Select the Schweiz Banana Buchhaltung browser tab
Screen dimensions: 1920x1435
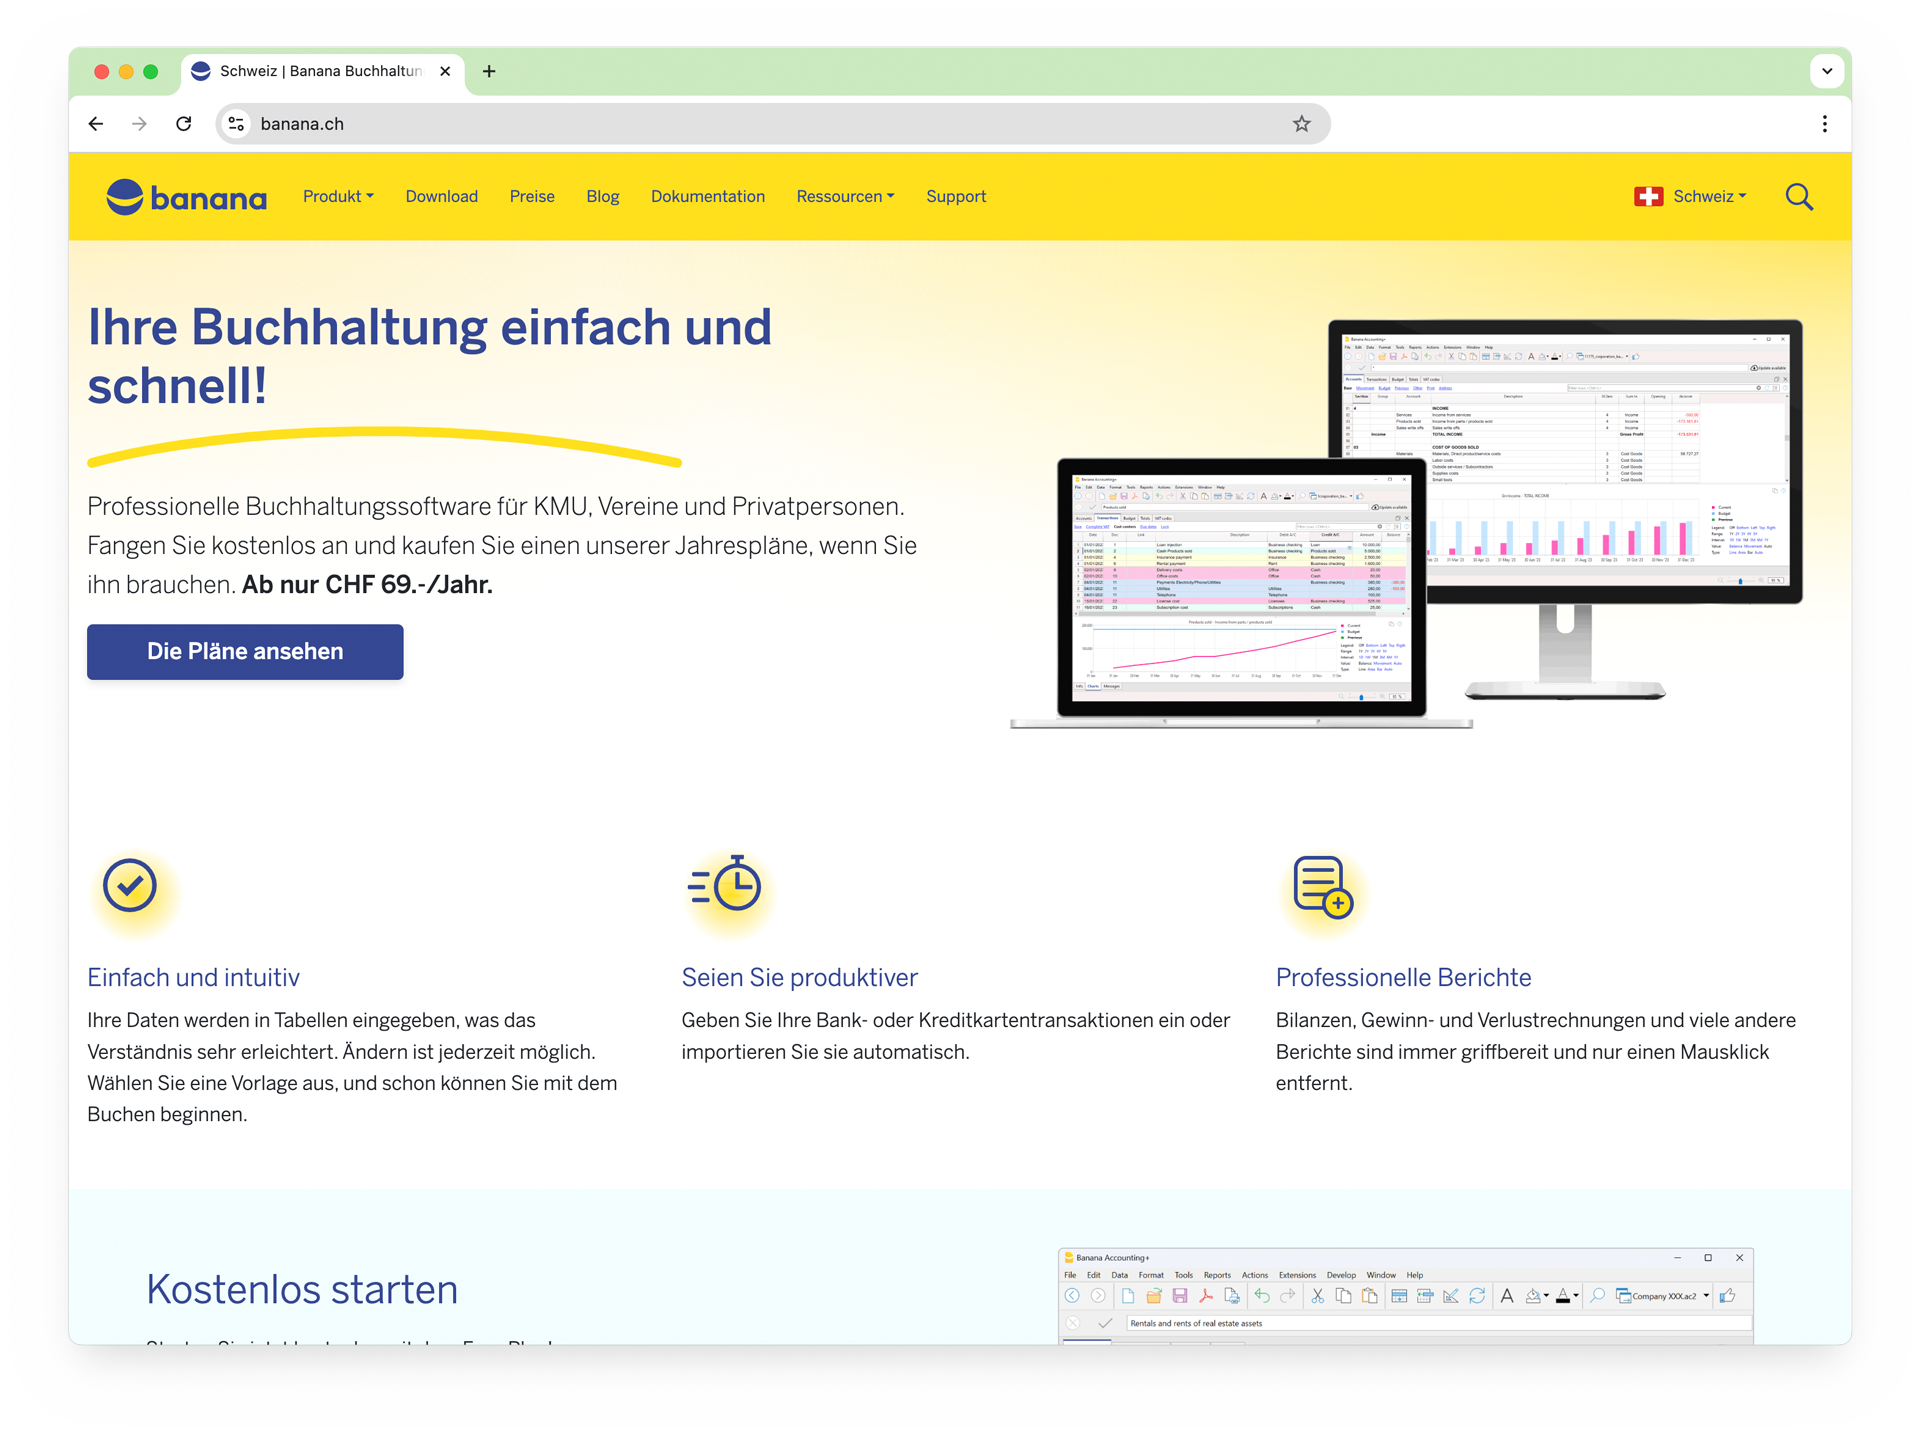[x=322, y=71]
